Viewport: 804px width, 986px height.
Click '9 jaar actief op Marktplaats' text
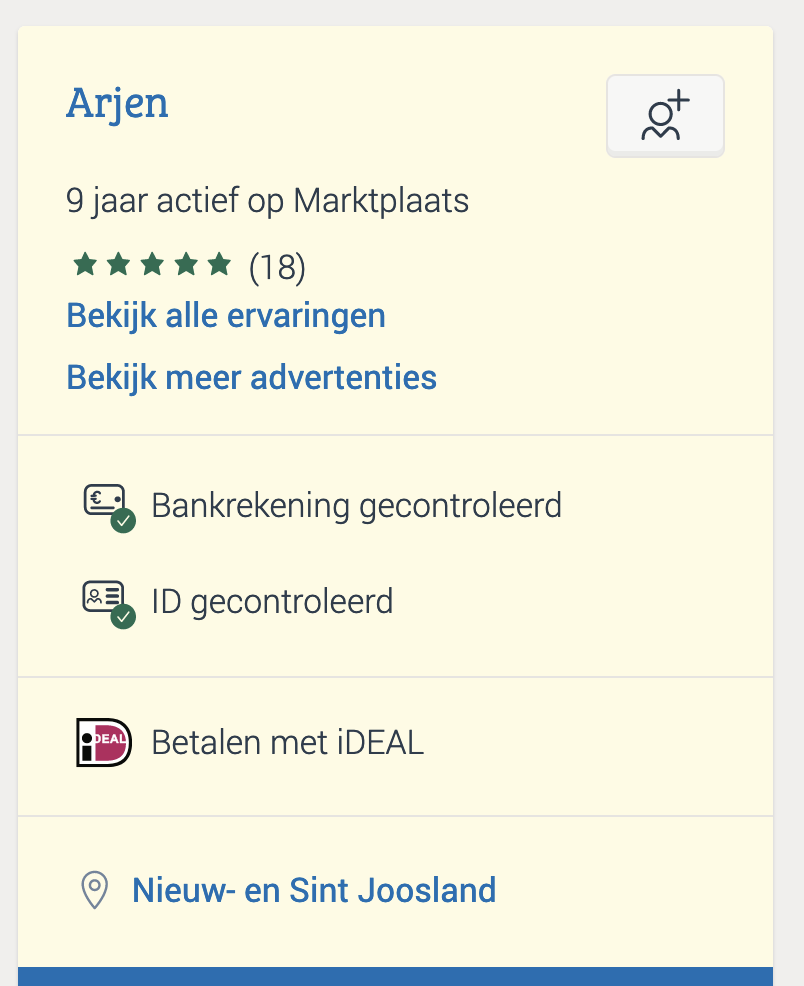(267, 201)
